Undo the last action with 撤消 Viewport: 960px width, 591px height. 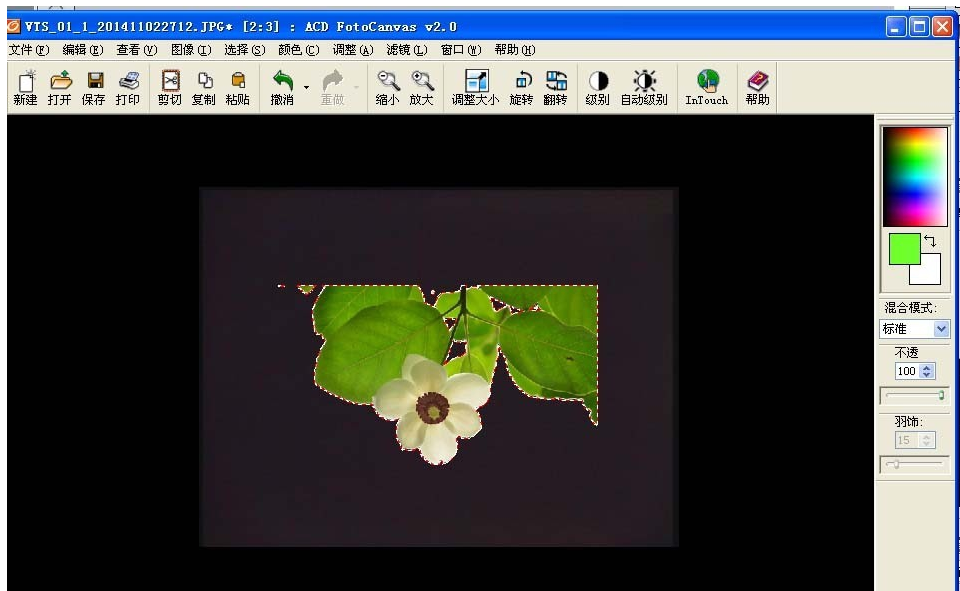click(283, 87)
